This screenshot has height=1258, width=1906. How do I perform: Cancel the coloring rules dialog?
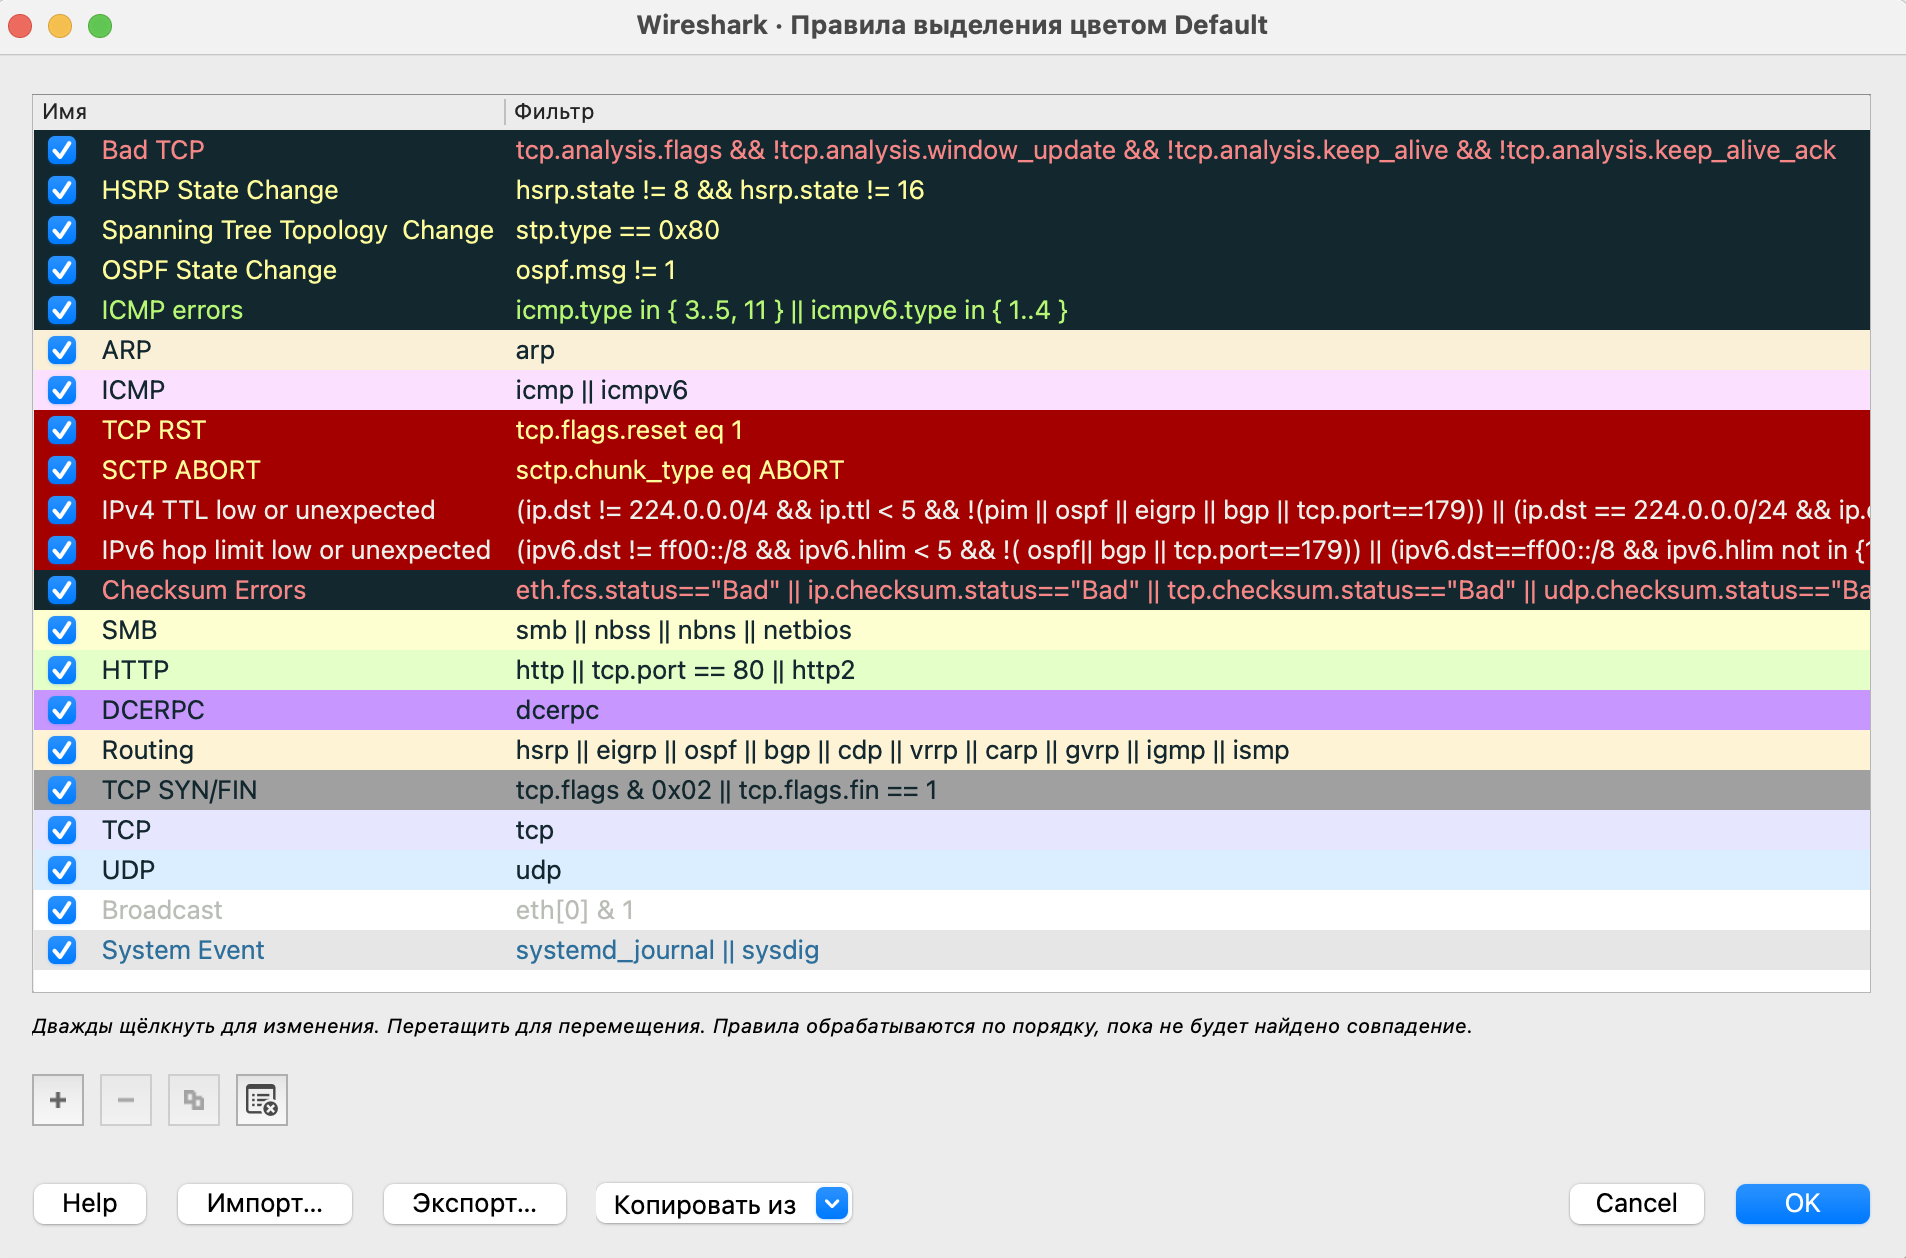pos(1637,1204)
